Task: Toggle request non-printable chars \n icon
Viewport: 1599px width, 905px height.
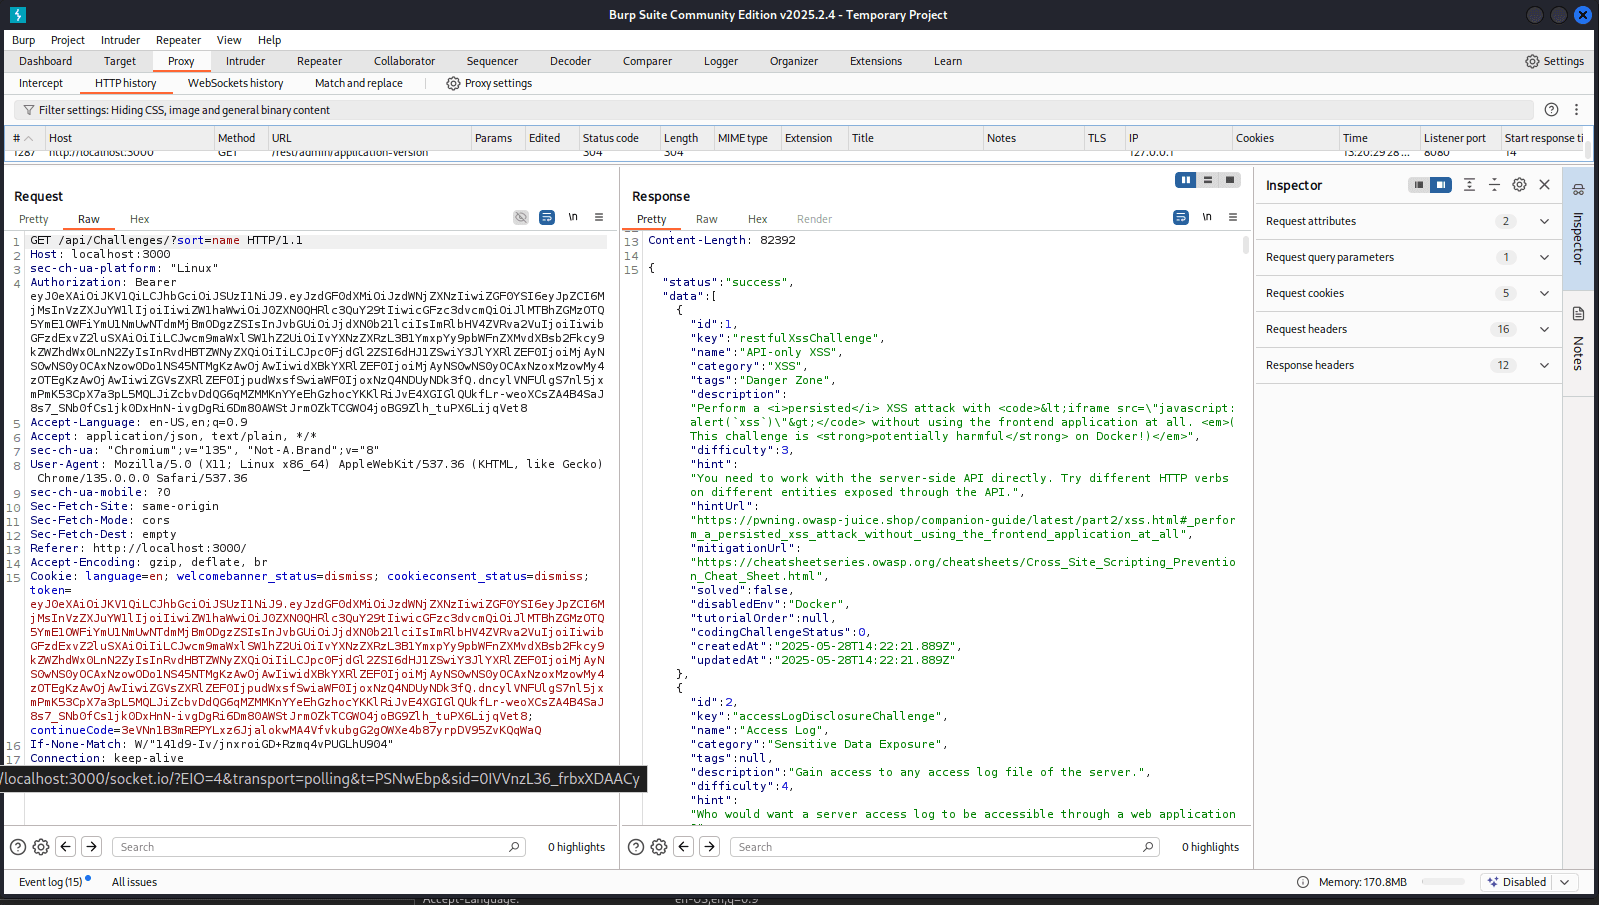Action: point(573,217)
